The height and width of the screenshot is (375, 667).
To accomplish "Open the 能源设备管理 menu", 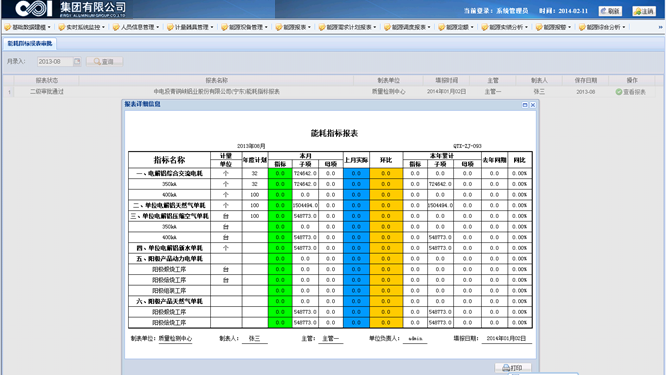I will point(245,27).
